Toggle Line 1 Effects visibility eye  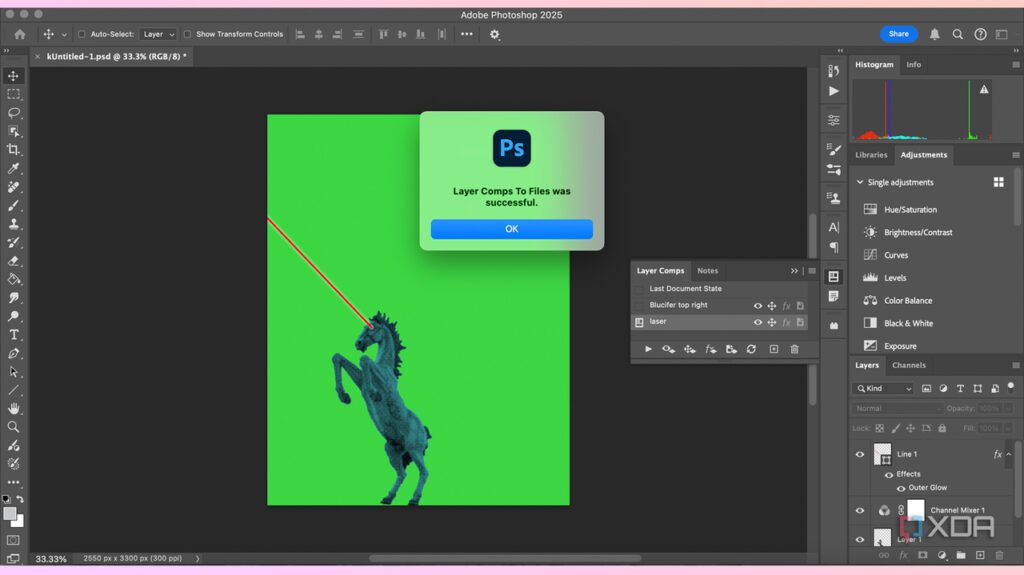[889, 474]
